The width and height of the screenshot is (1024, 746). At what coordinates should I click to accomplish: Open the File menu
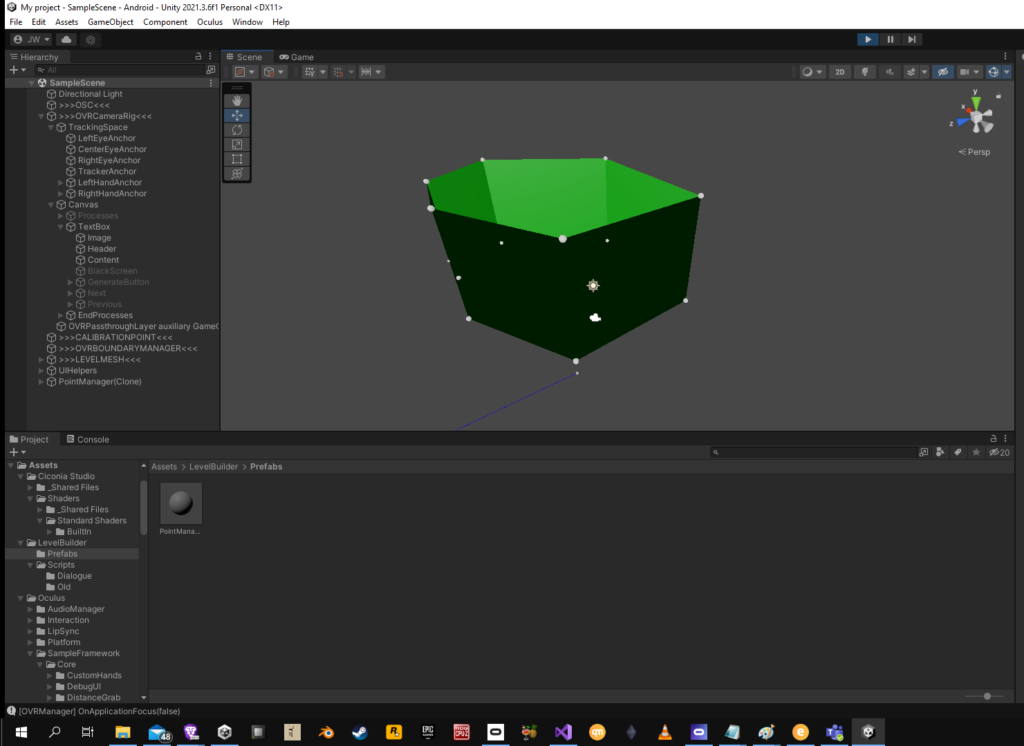pyautogui.click(x=16, y=22)
